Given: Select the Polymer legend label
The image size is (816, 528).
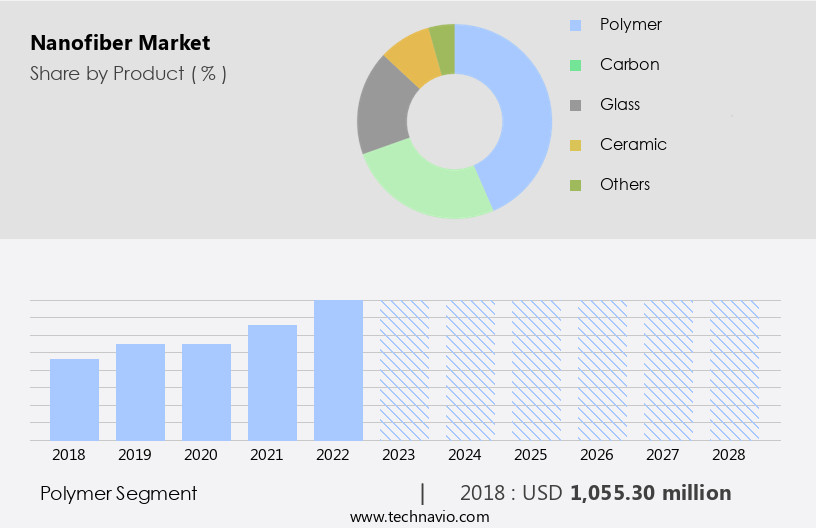Looking at the screenshot, I should (630, 25).
